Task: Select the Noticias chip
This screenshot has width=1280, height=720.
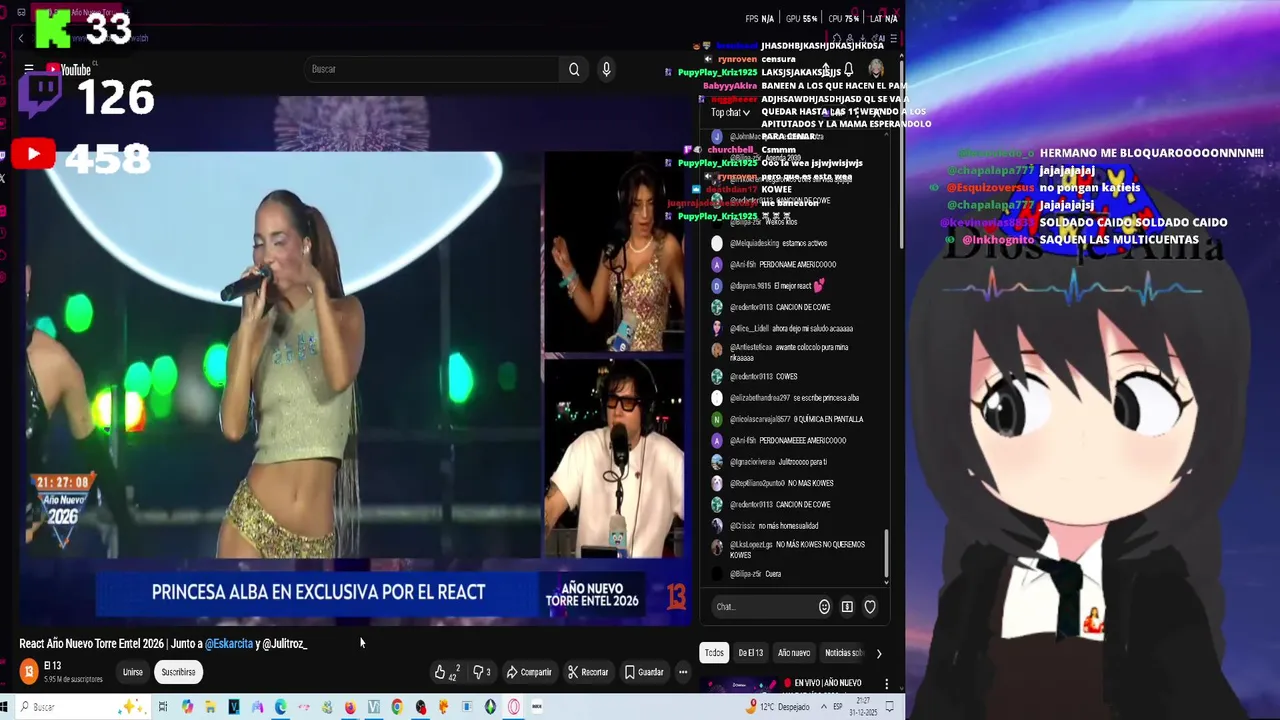Action: (843, 653)
